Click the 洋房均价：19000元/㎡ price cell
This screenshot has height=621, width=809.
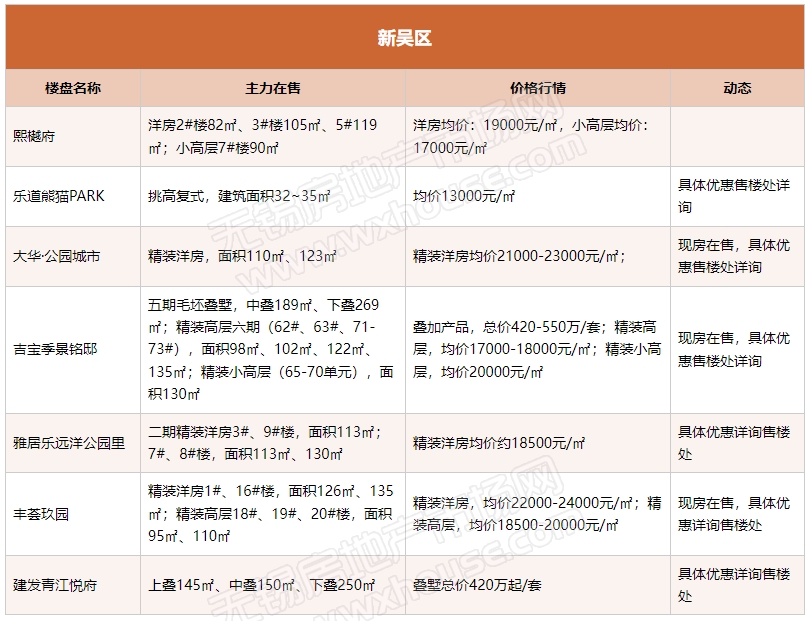(538, 137)
